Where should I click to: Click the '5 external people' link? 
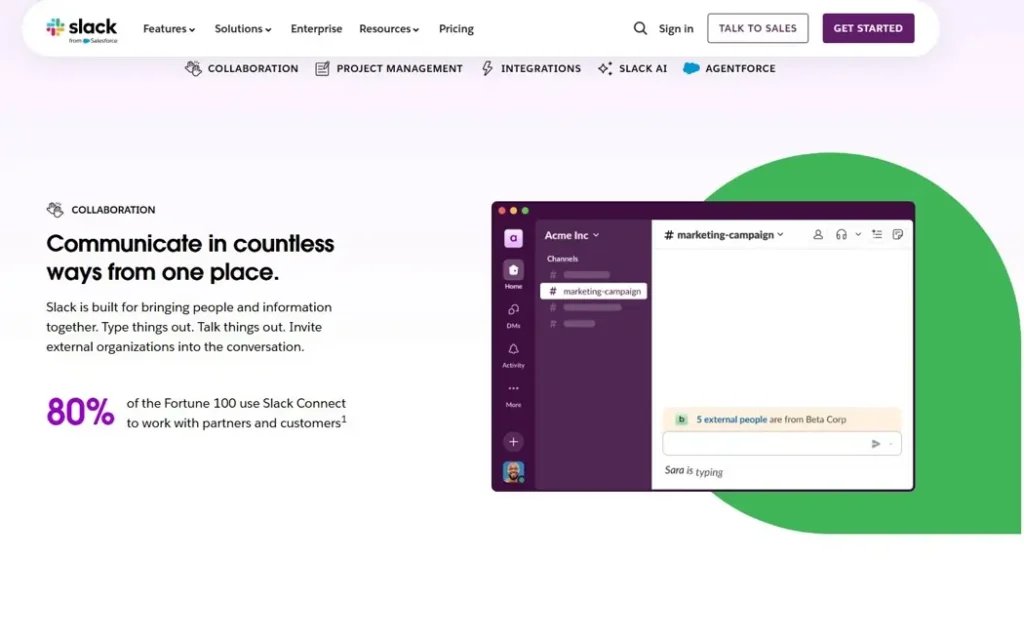pos(731,419)
